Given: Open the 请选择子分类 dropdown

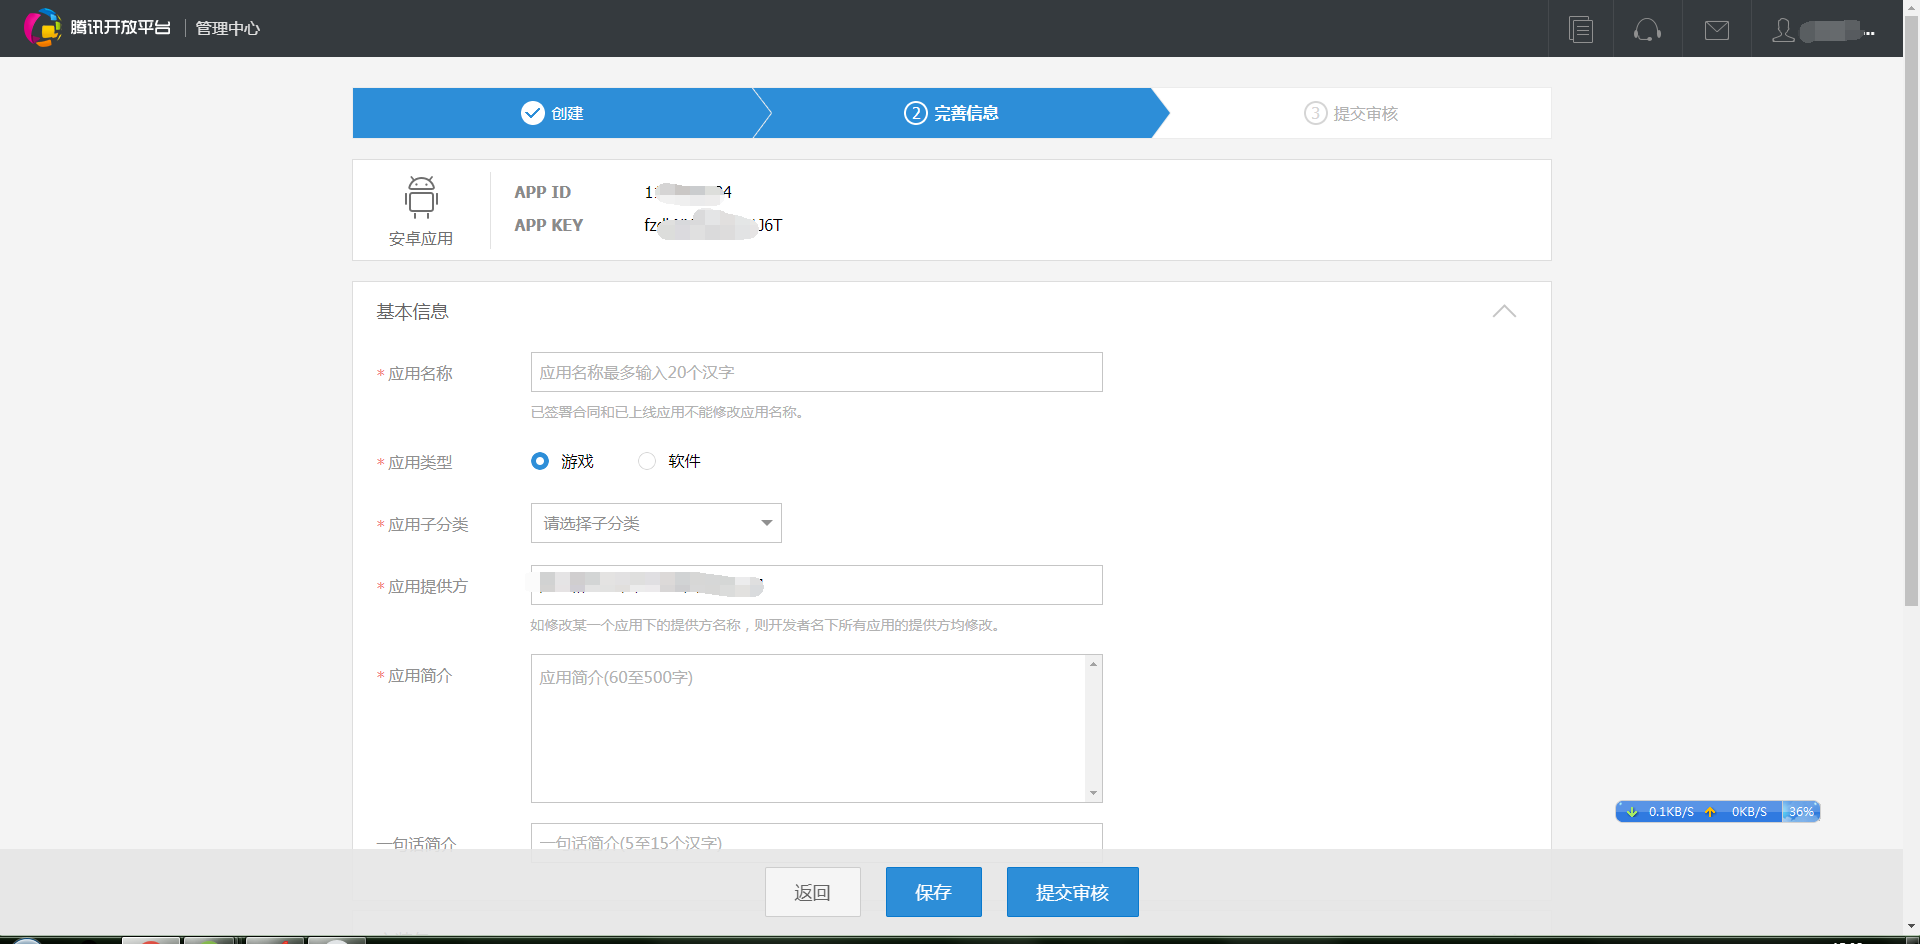Looking at the screenshot, I should (656, 523).
